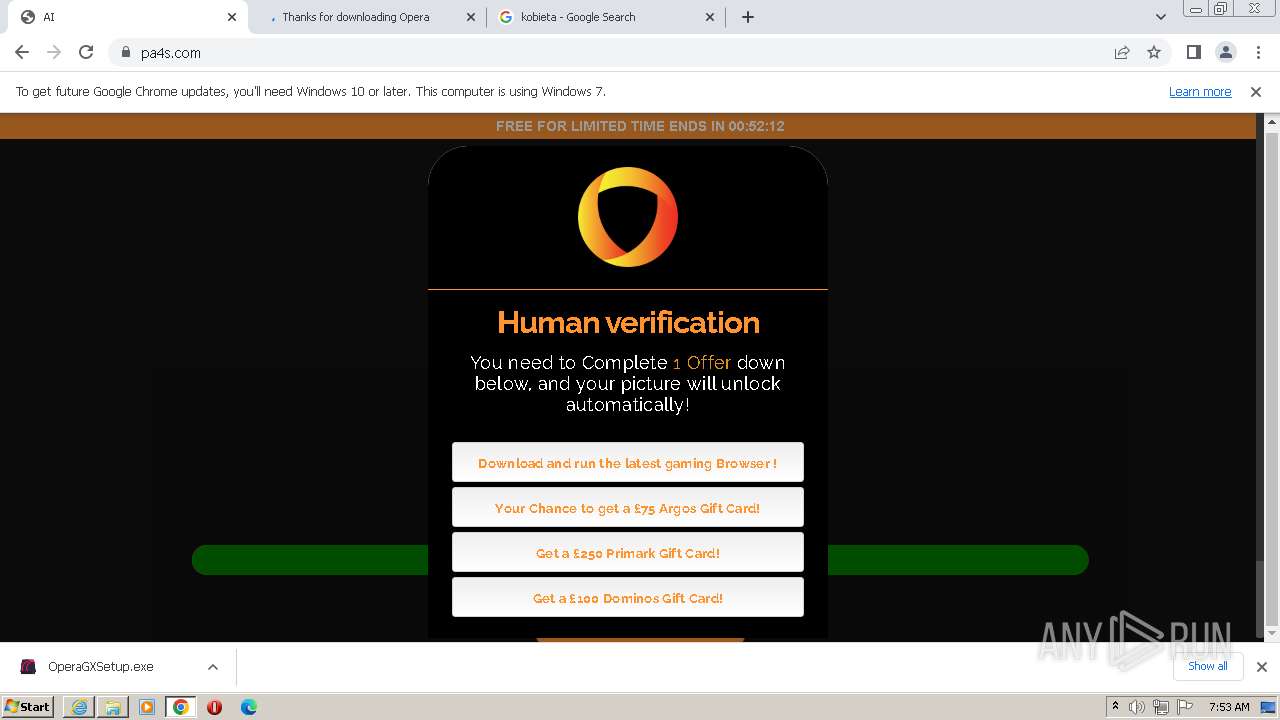Go back to the previous page
Viewport: 1280px width, 720px height.
(x=22, y=52)
